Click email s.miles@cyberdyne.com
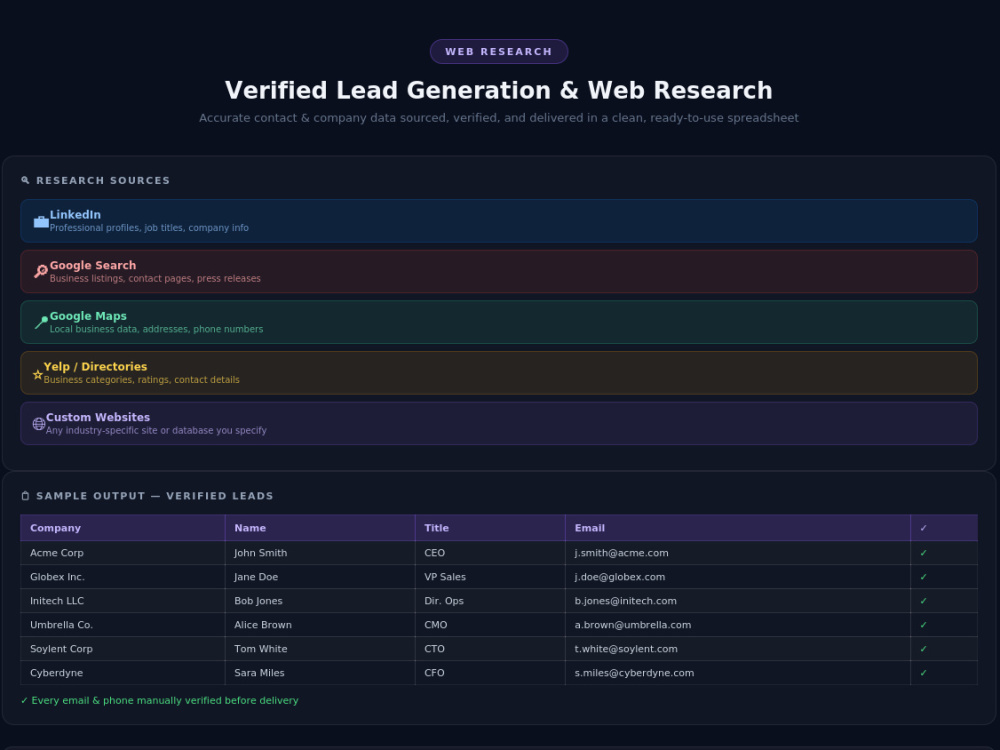The height and width of the screenshot is (750, 1000). point(634,673)
